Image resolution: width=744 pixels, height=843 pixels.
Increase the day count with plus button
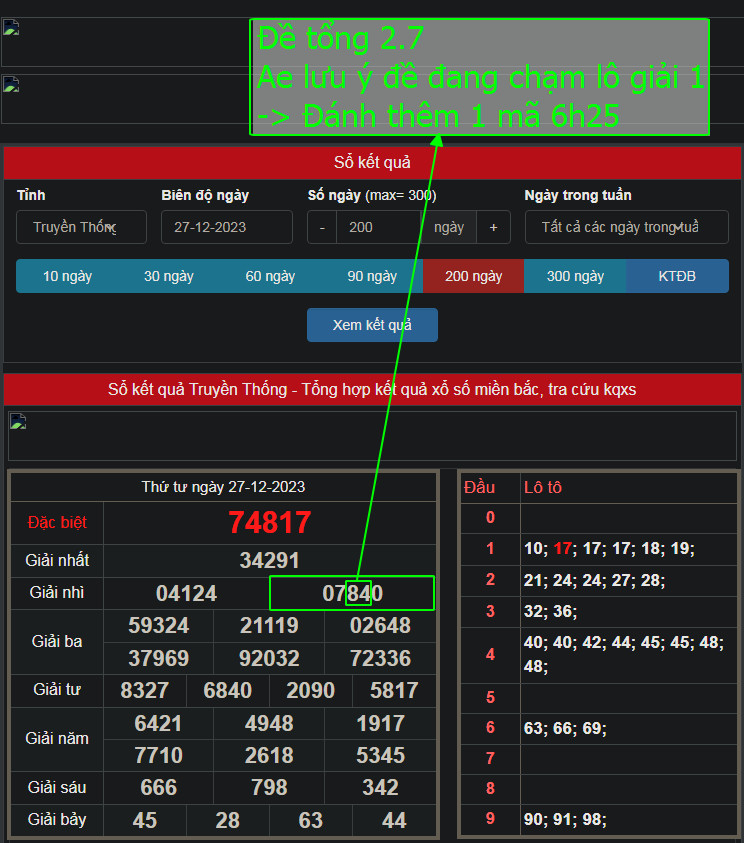click(493, 227)
